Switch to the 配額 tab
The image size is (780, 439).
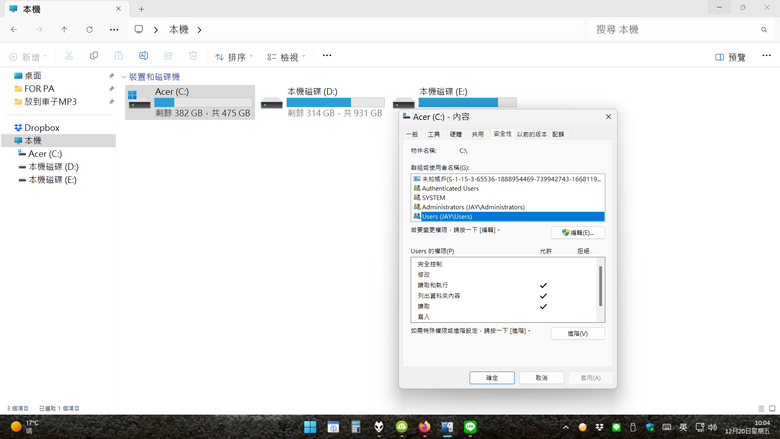(x=558, y=134)
